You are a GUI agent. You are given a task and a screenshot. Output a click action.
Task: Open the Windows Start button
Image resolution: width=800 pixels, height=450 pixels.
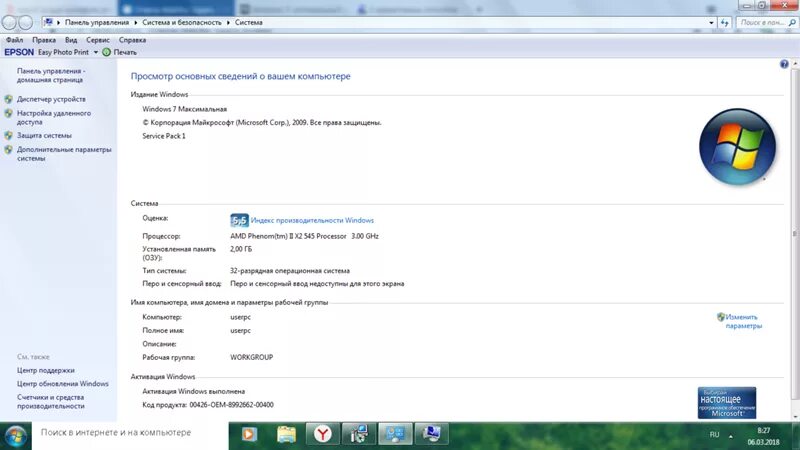point(15,436)
